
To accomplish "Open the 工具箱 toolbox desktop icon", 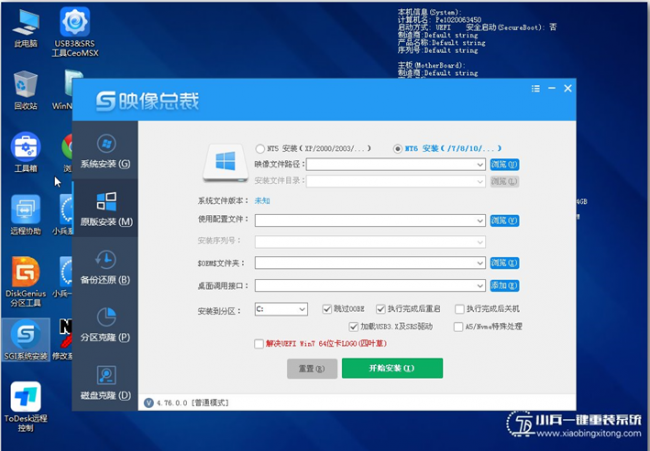I will 26,153.
